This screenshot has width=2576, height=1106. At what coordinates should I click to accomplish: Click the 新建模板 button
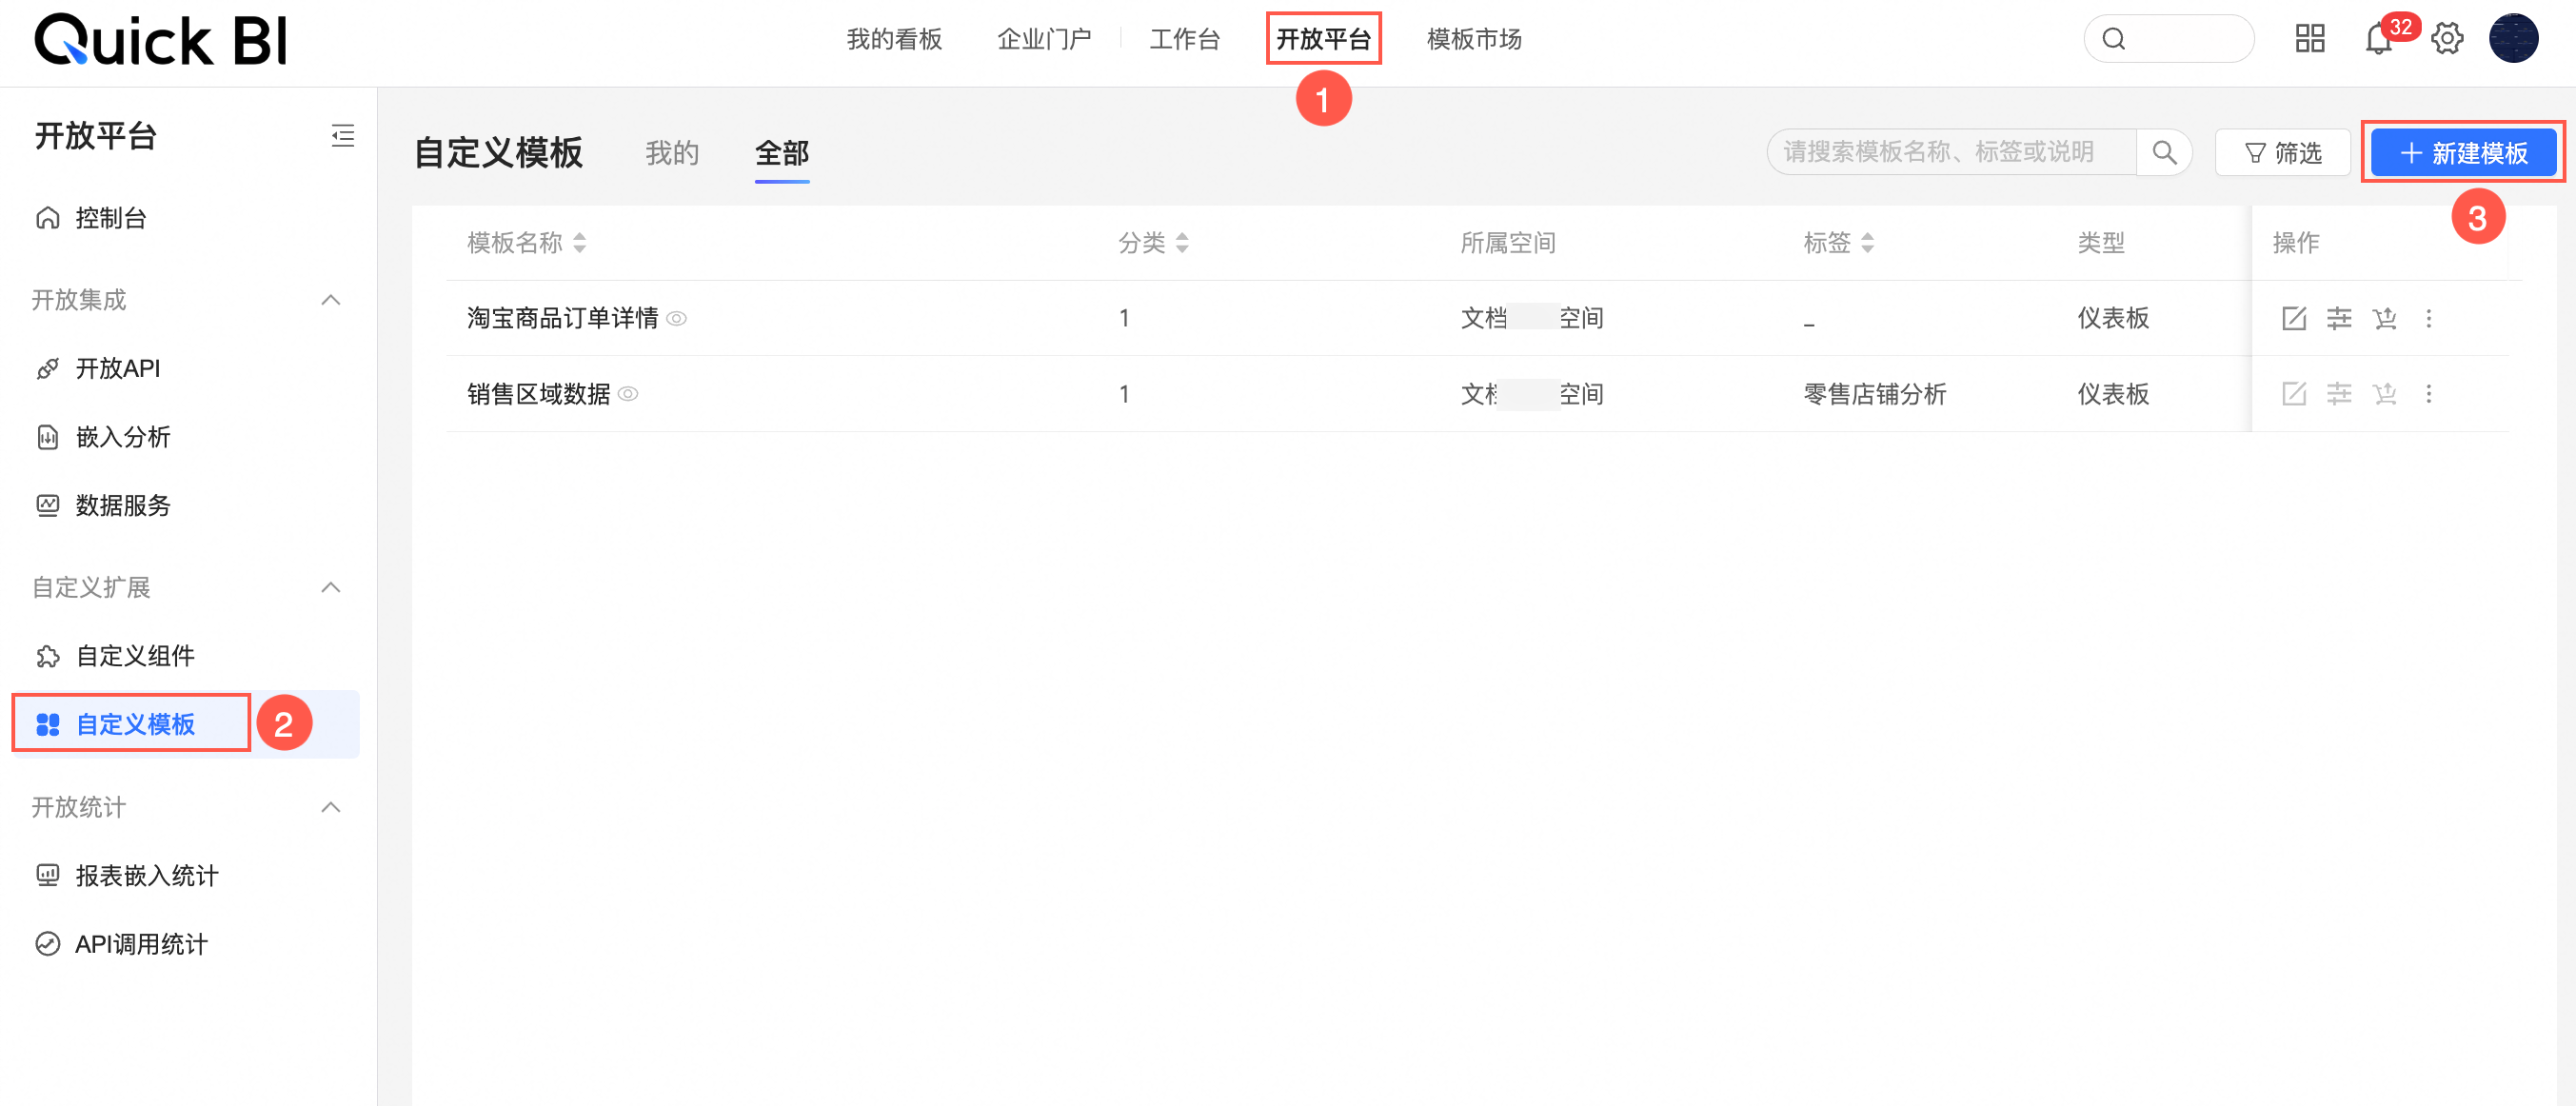pos(2462,153)
